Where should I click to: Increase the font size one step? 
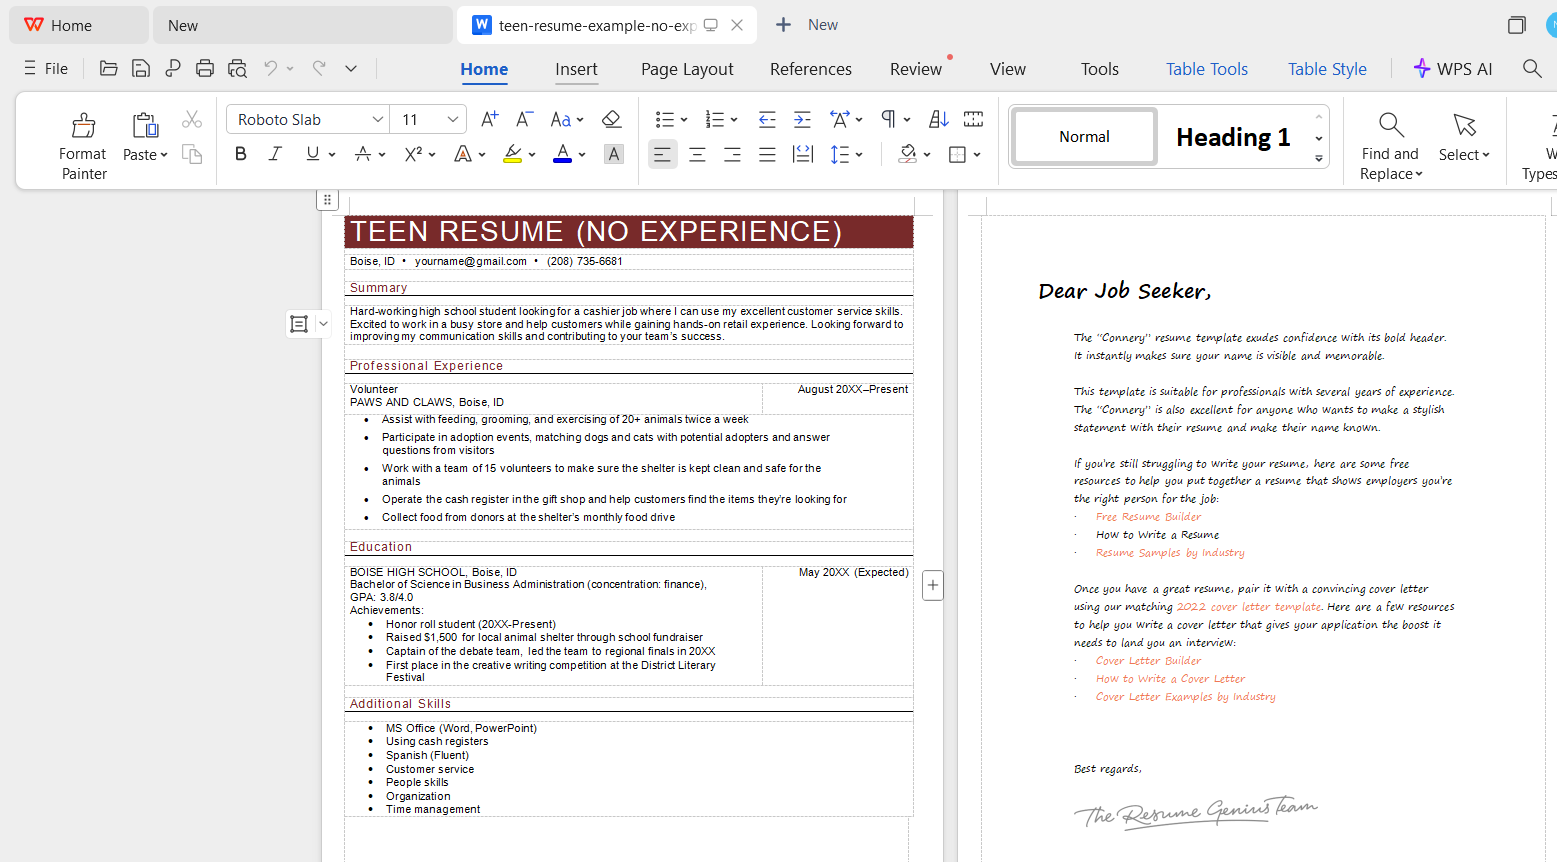[488, 118]
